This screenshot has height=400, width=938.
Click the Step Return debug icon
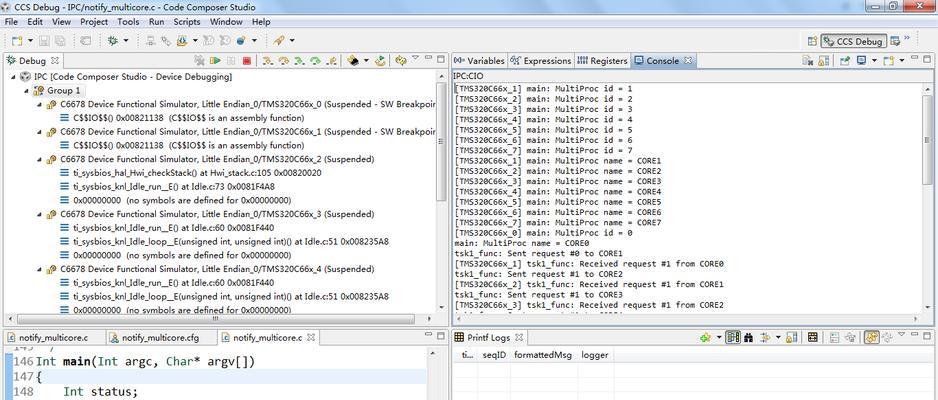point(331,60)
